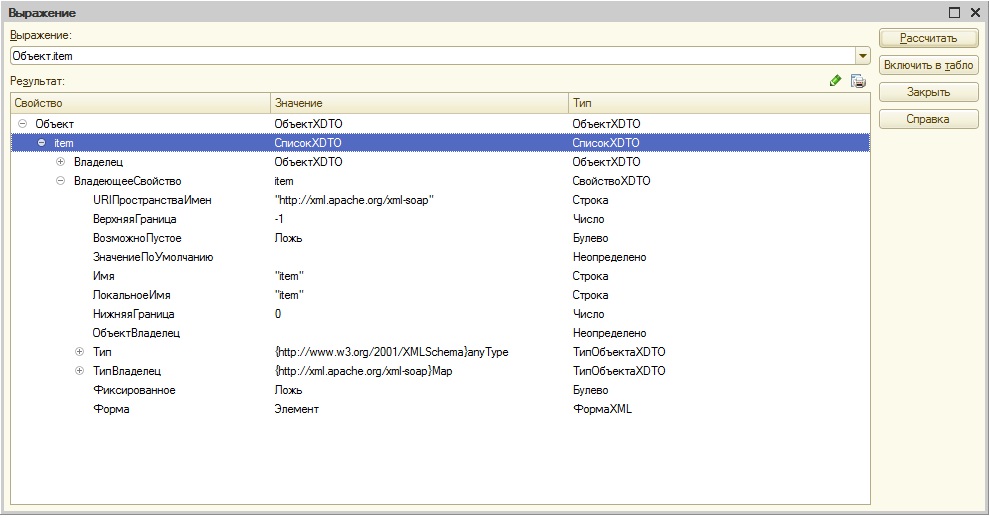Select the ВозможноПустое row
This screenshot has width=990, height=518.
[440, 238]
